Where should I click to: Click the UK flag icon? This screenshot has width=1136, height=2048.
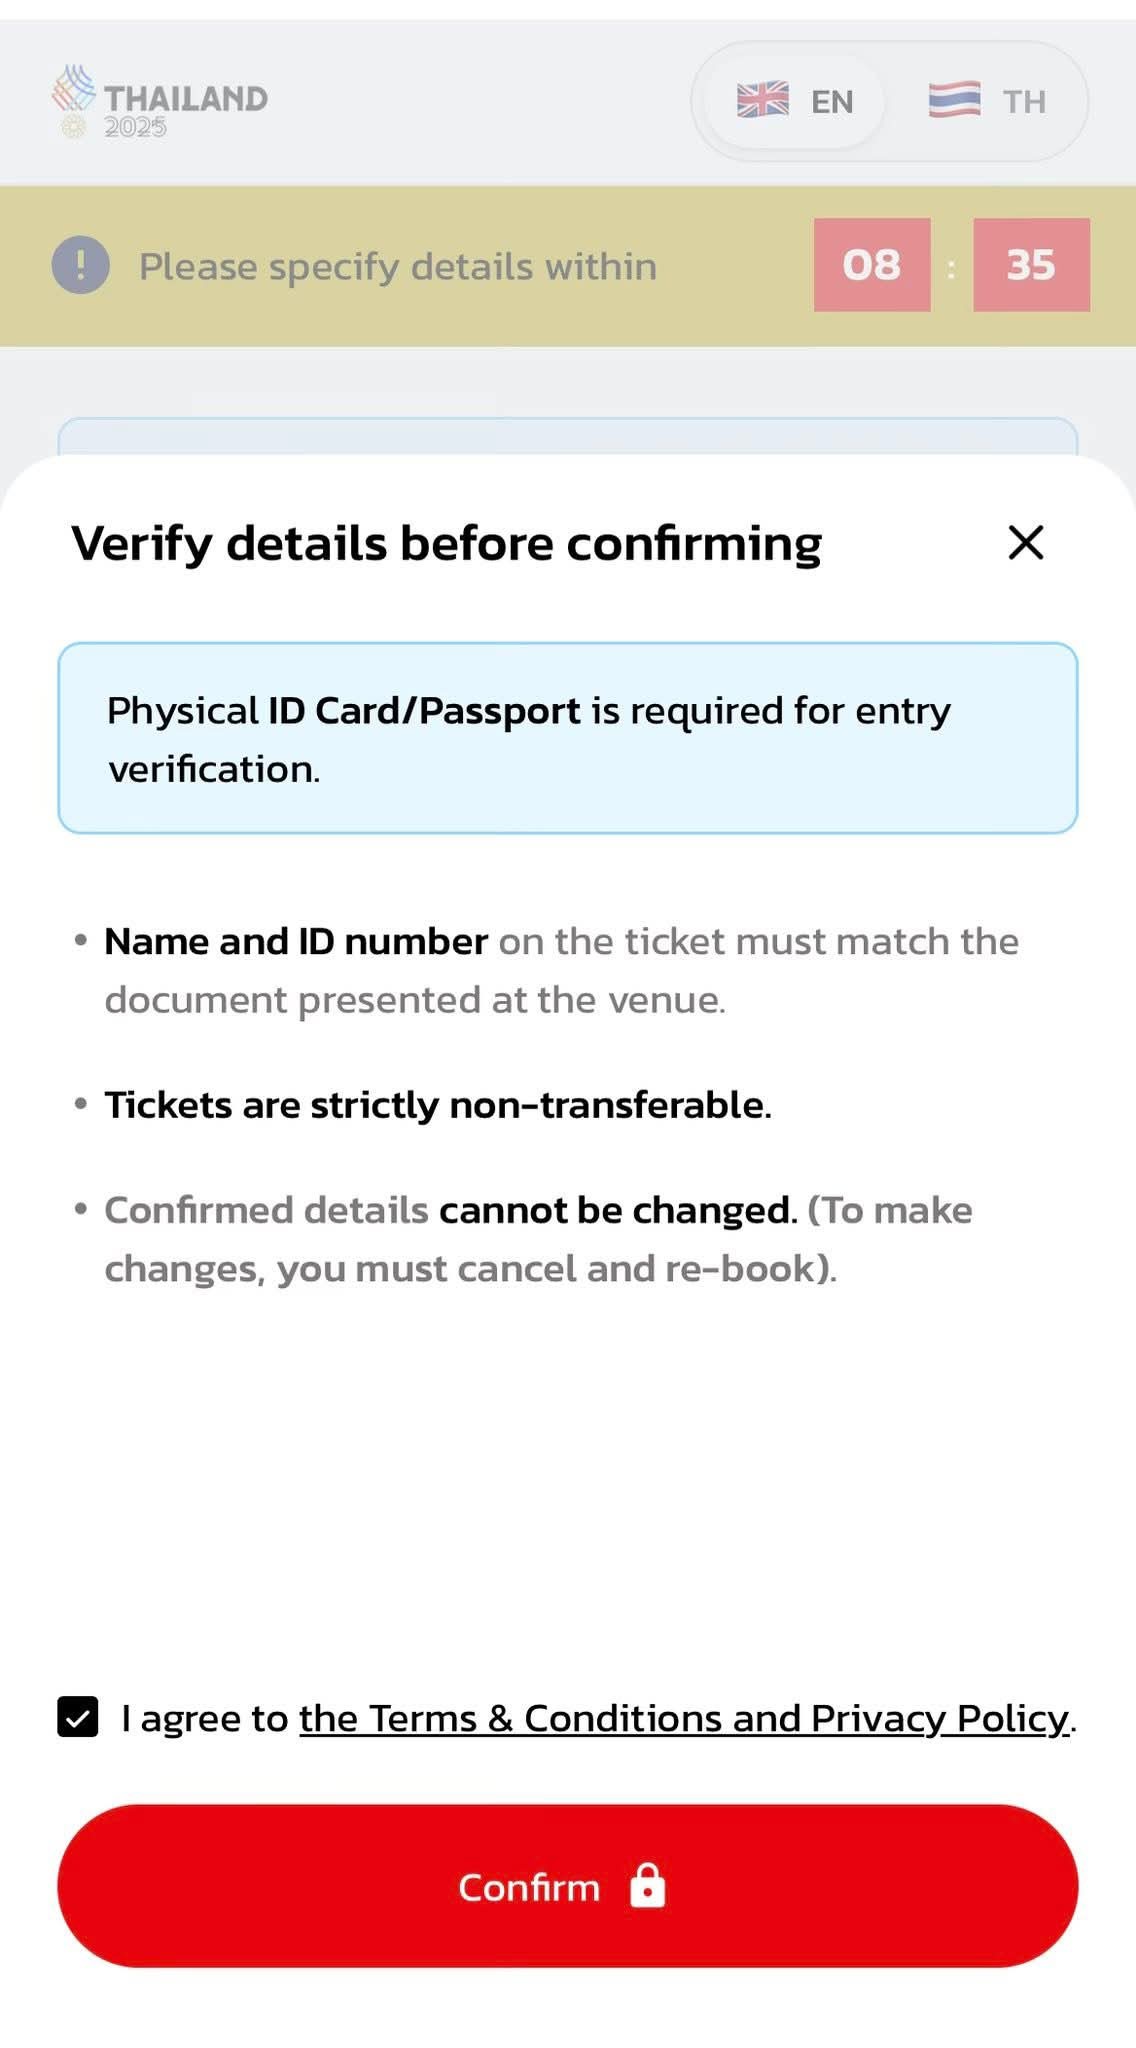pyautogui.click(x=763, y=100)
